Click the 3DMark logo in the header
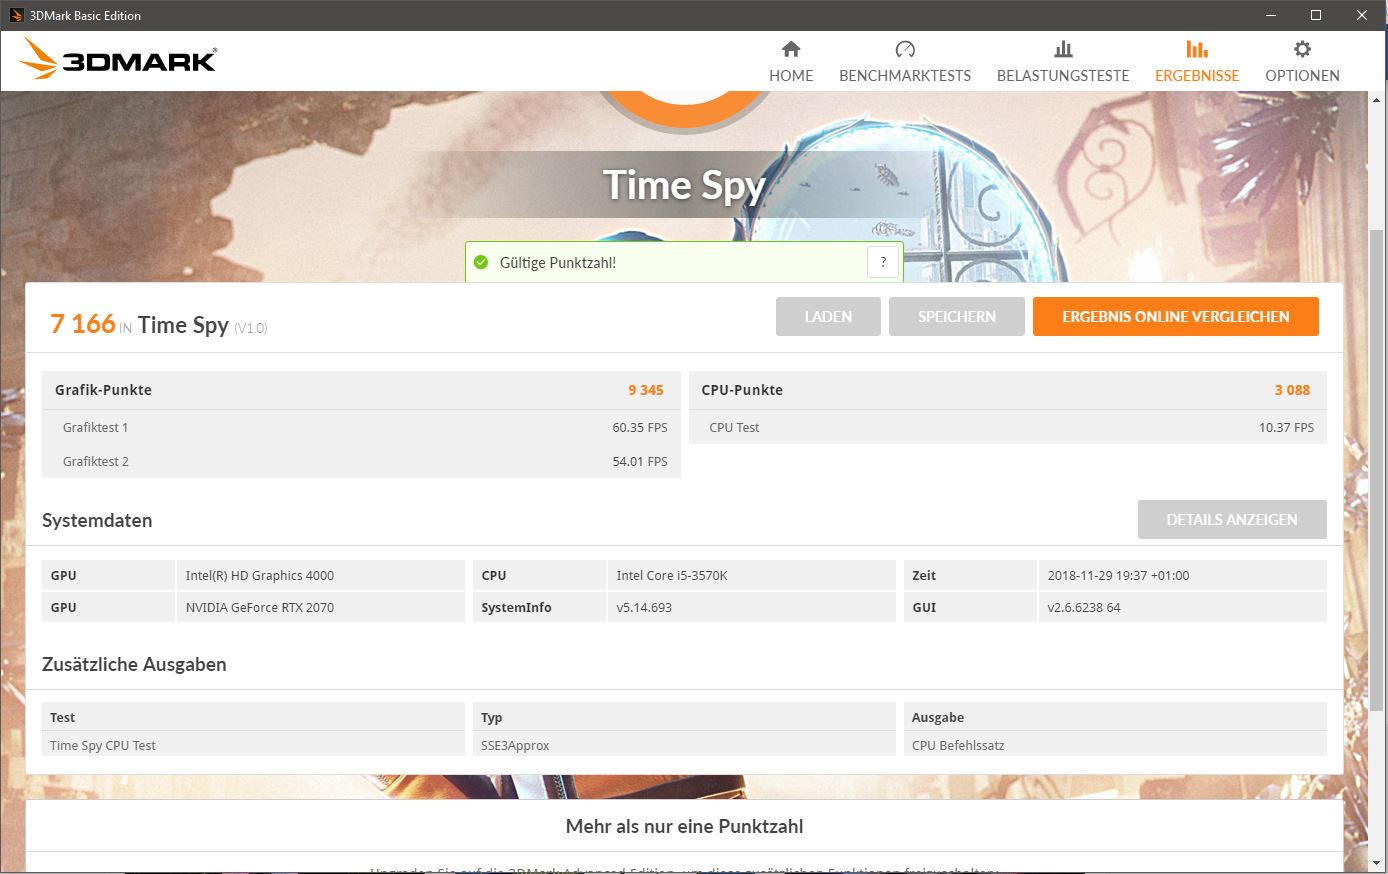 point(118,59)
